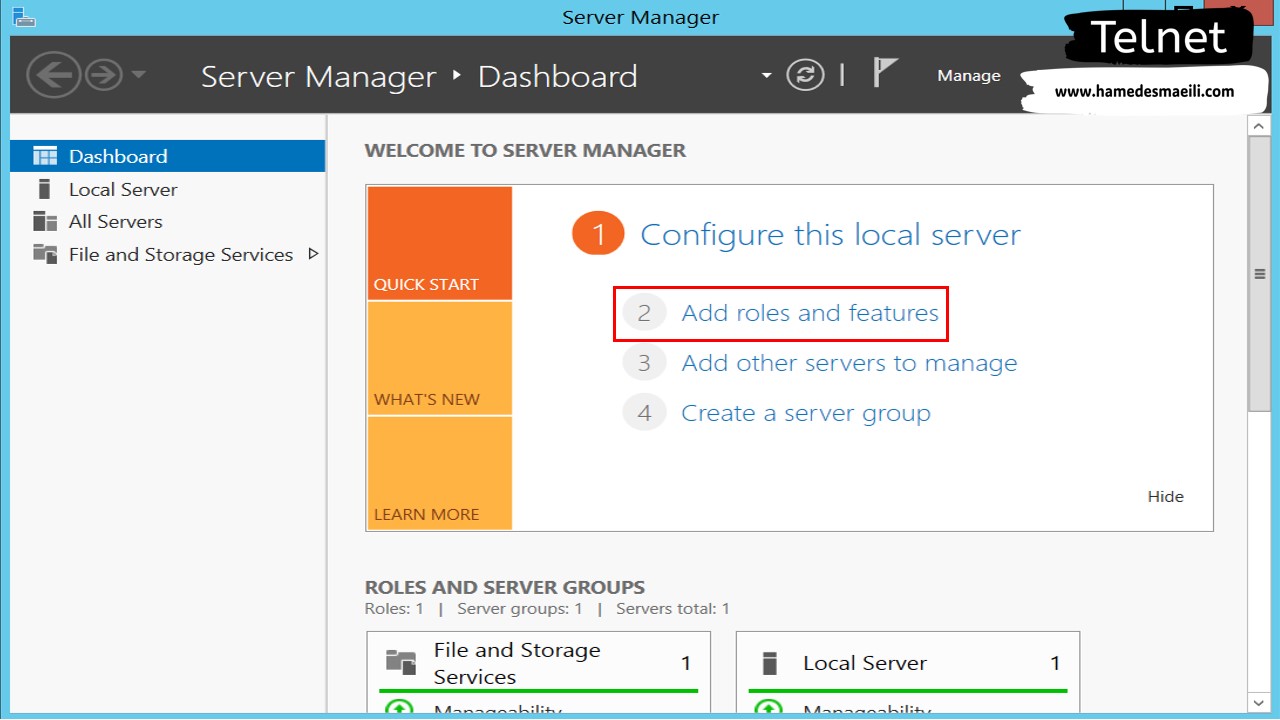Click File and Storage manageability status icon
Screen dimensions: 1280x720
coord(399,708)
